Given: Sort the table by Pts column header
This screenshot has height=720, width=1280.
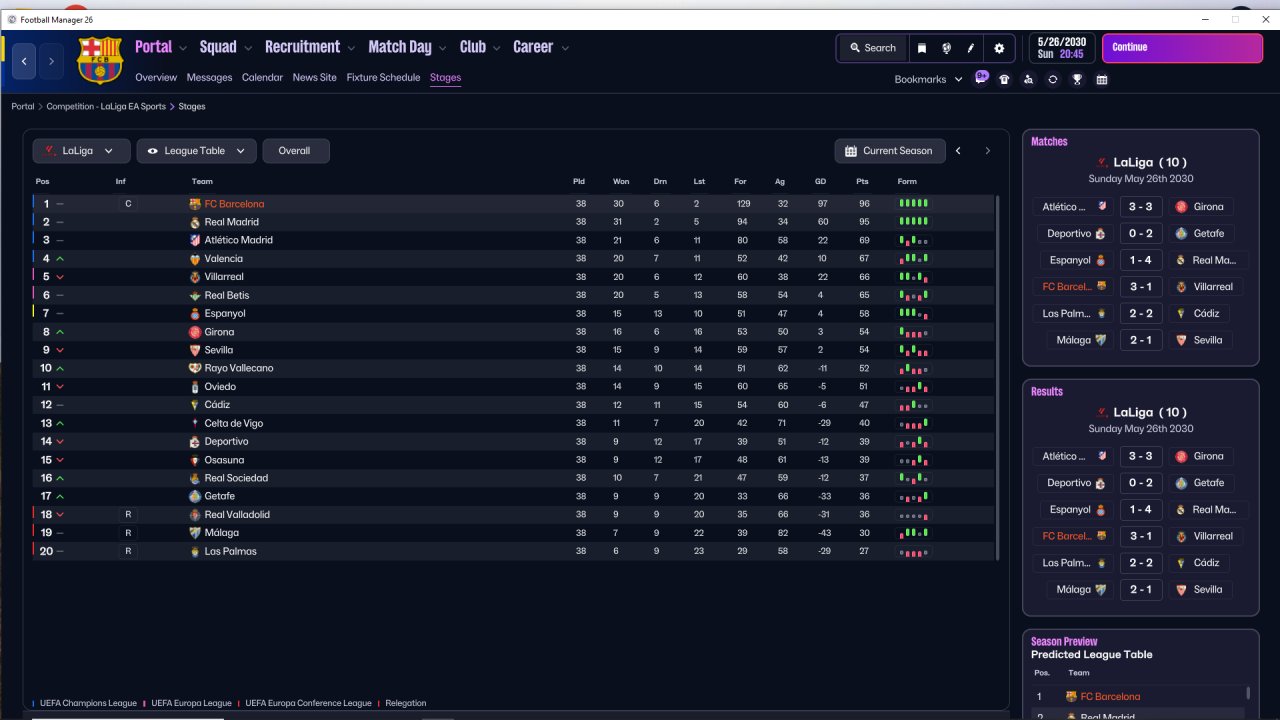Looking at the screenshot, I should pos(862,181).
